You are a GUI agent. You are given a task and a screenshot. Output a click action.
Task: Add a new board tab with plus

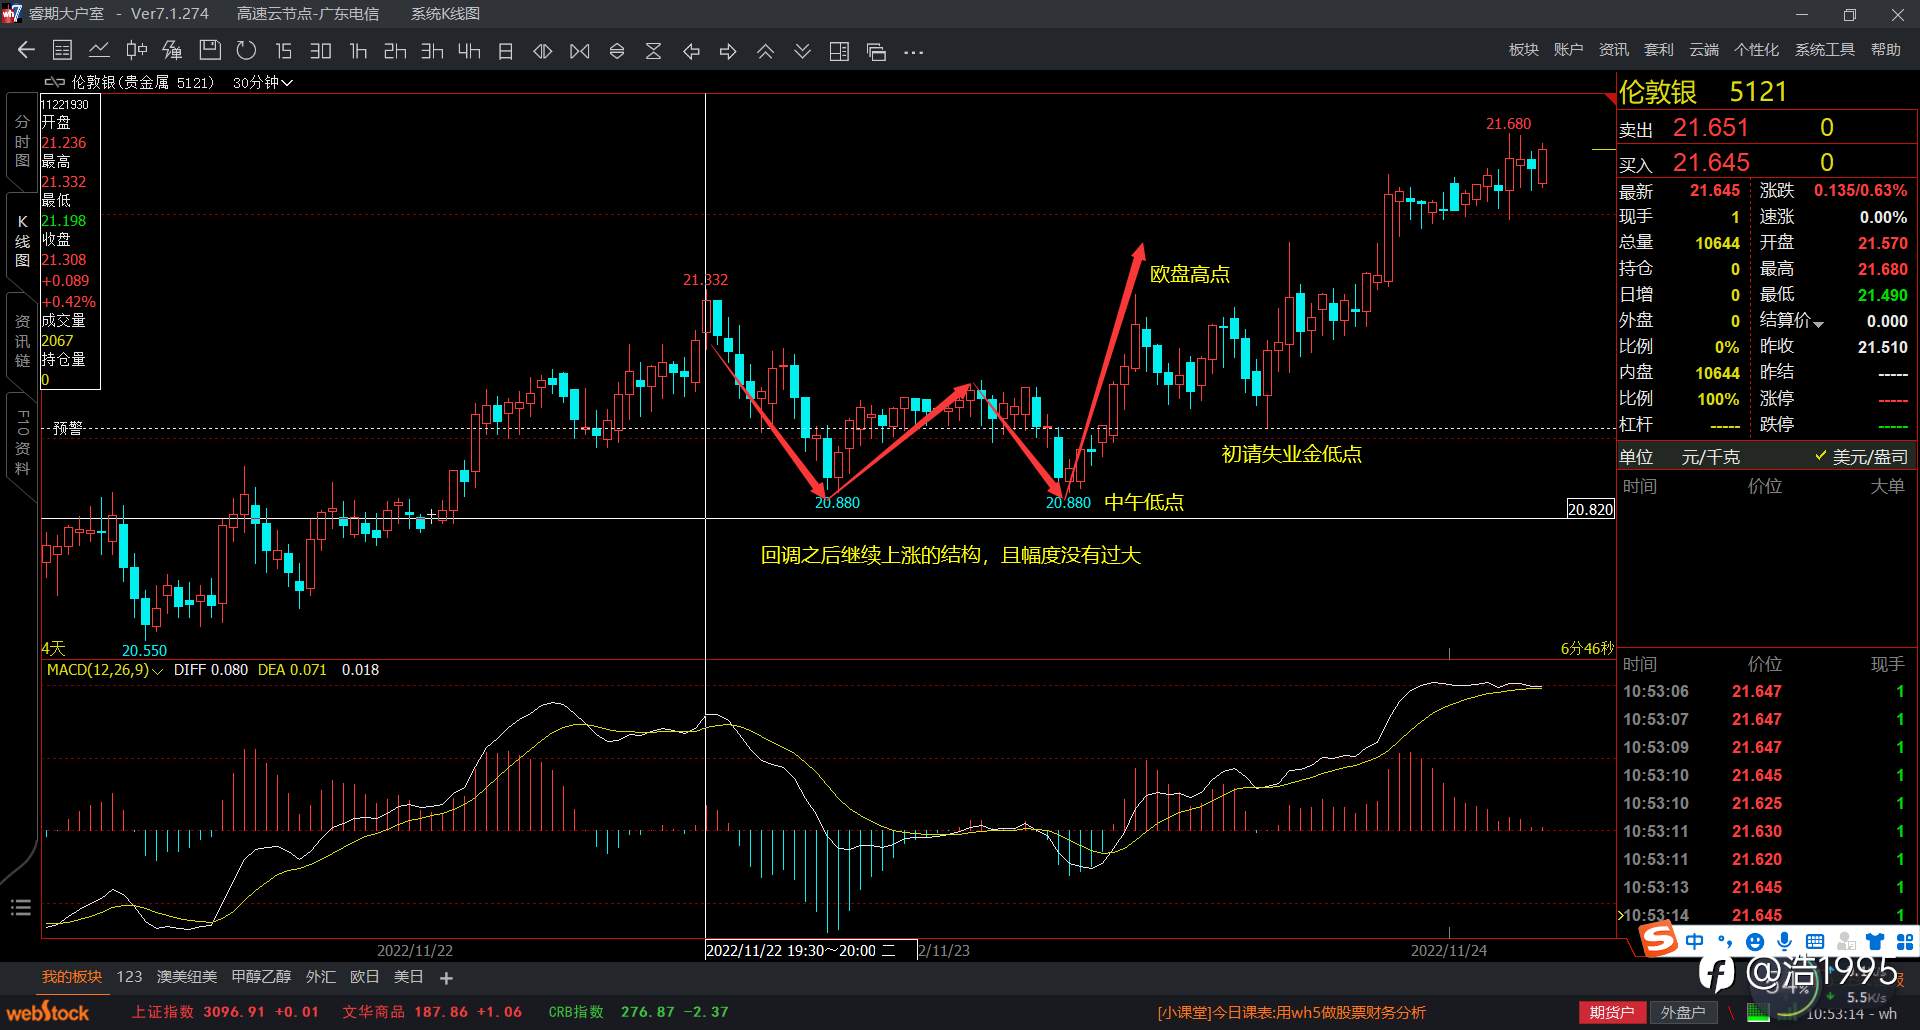pos(446,978)
